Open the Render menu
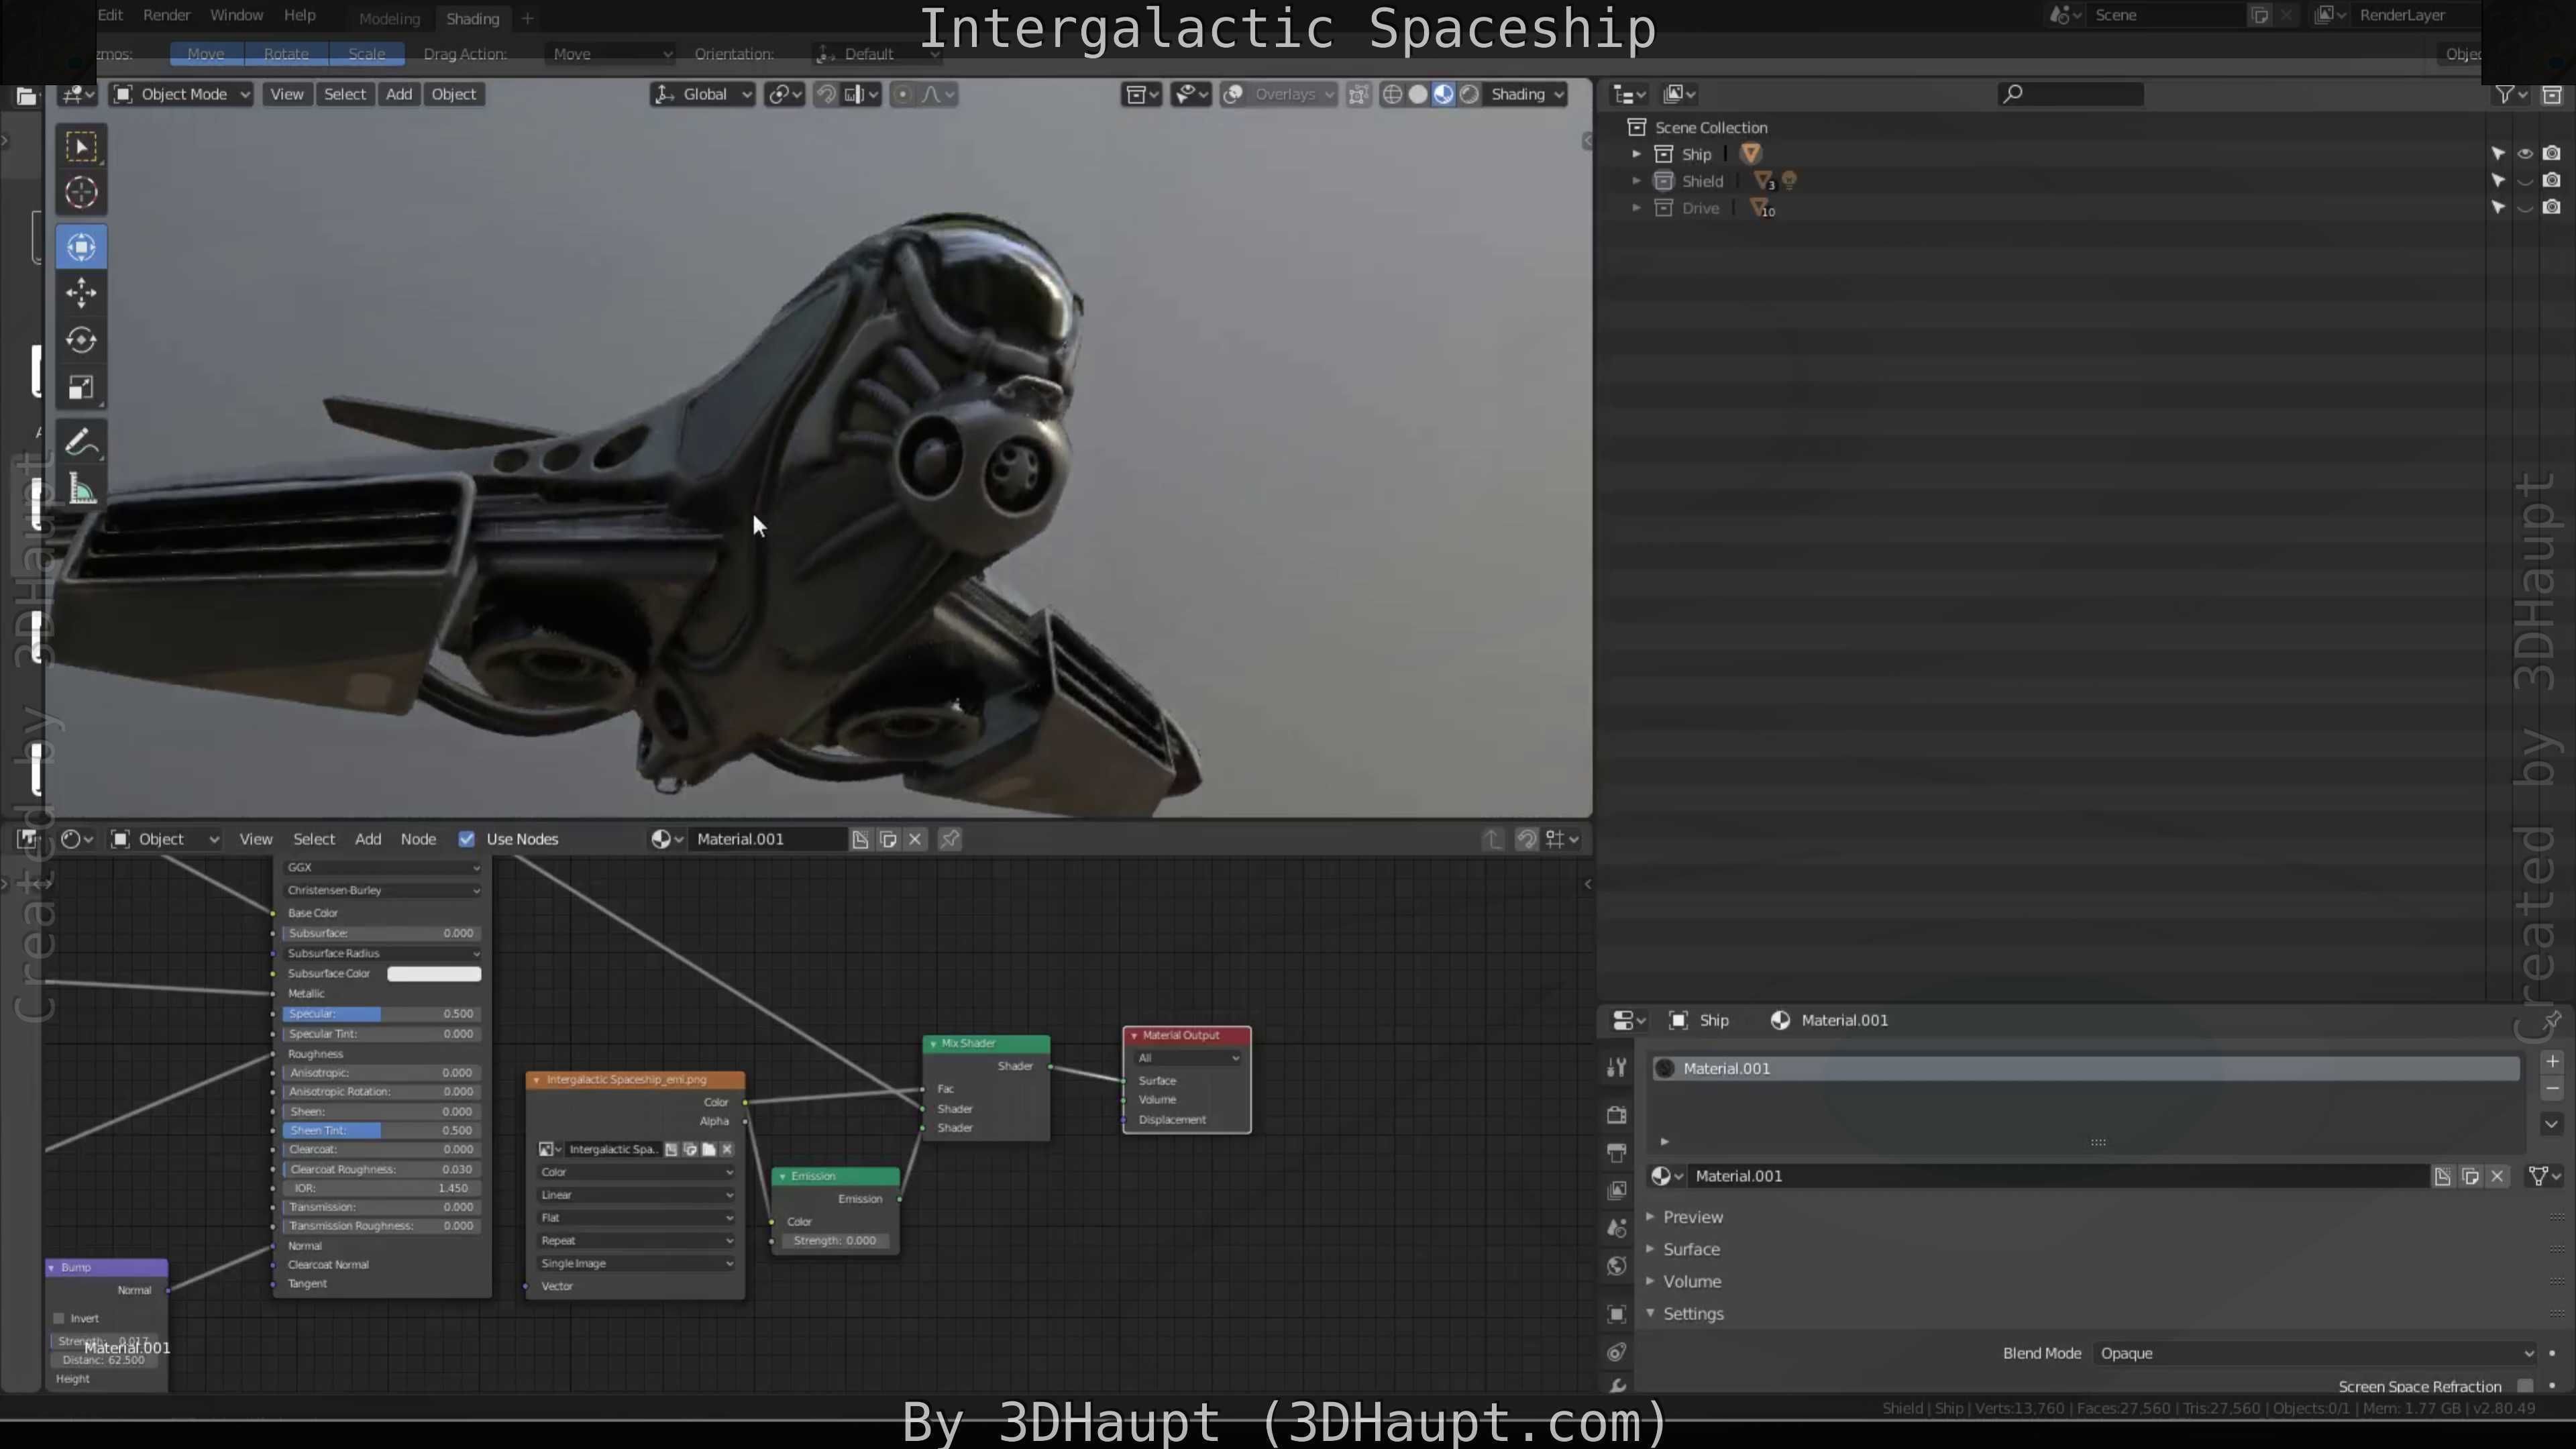Viewport: 2576px width, 1449px height. (x=166, y=15)
